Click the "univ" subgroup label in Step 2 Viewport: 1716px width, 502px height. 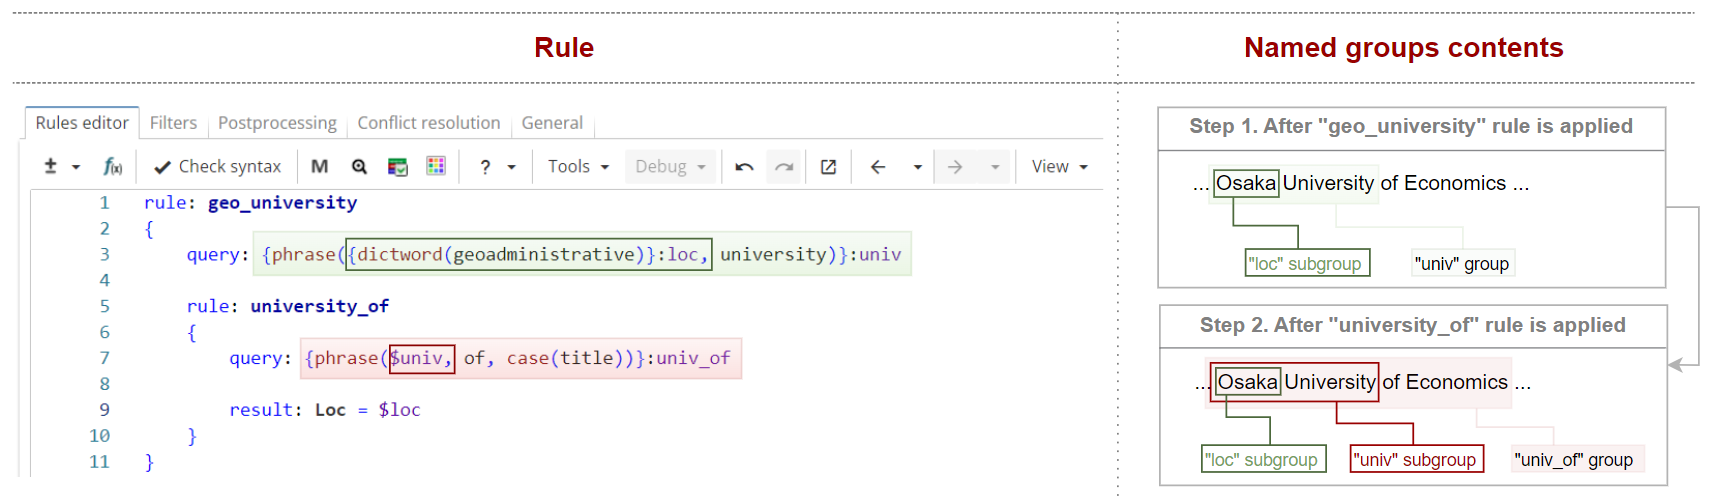(1416, 459)
